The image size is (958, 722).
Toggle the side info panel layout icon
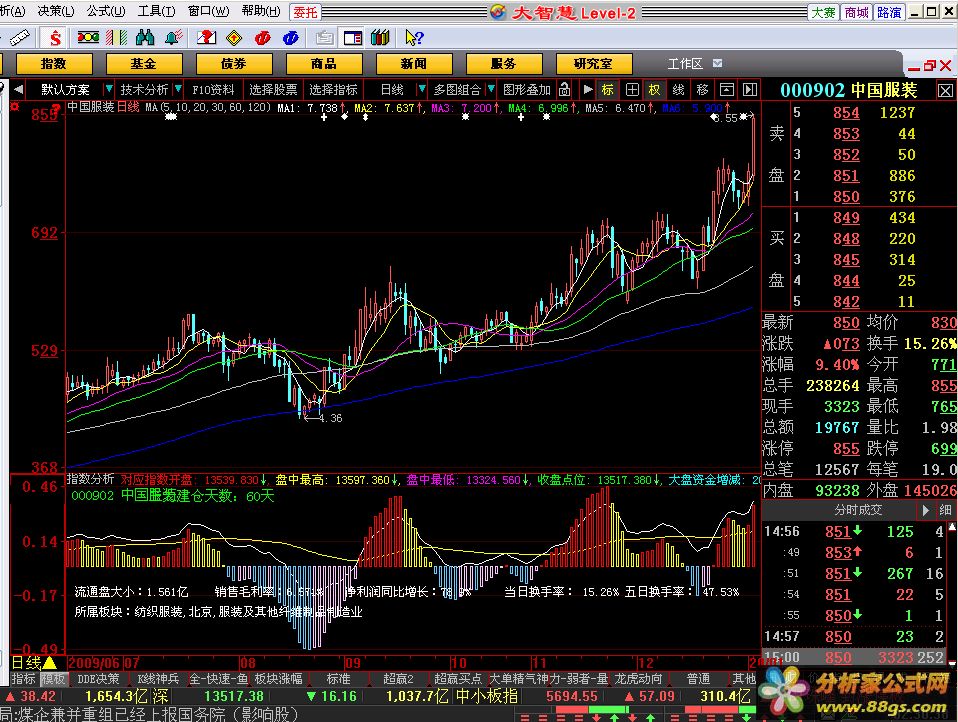pos(353,38)
